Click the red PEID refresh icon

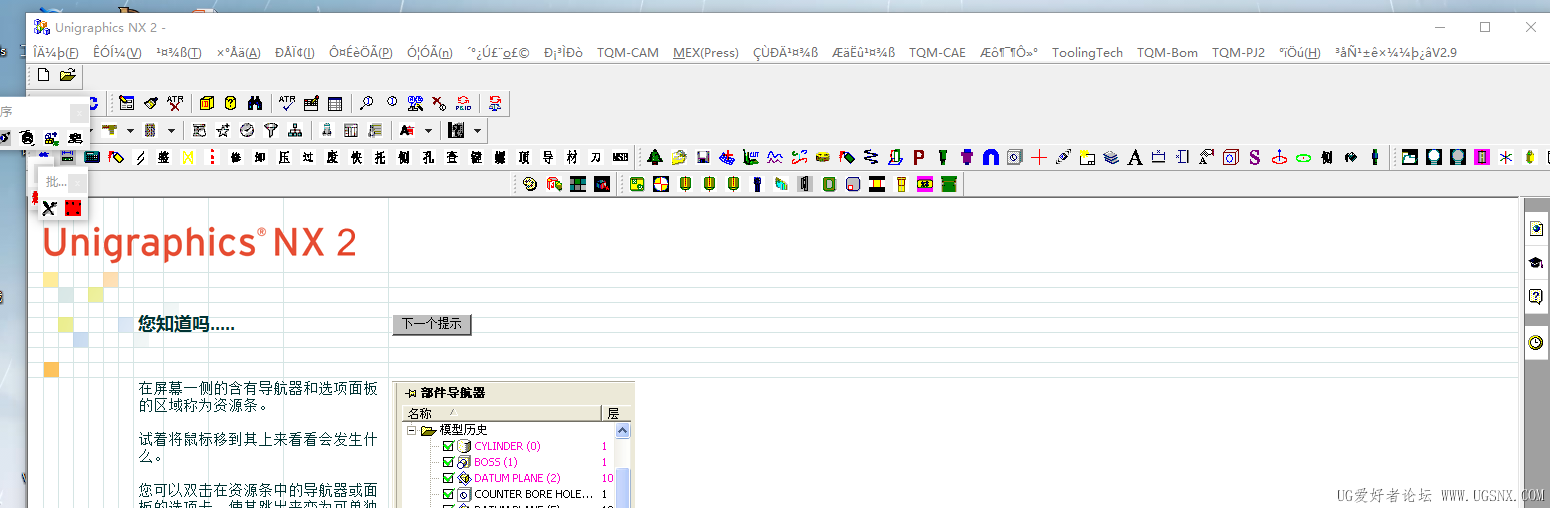[464, 103]
